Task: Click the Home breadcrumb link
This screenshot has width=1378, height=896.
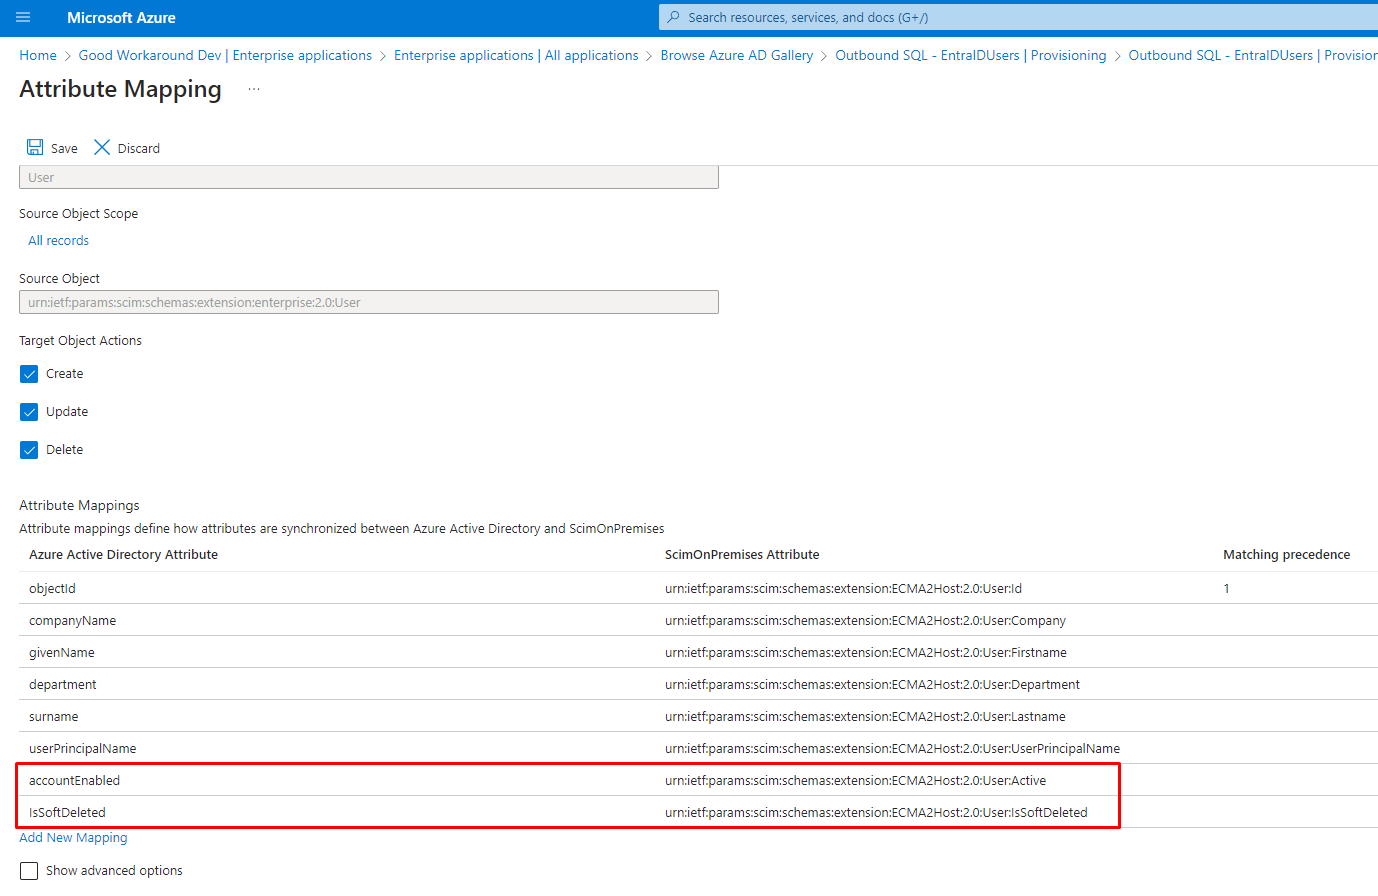Action: pos(38,56)
